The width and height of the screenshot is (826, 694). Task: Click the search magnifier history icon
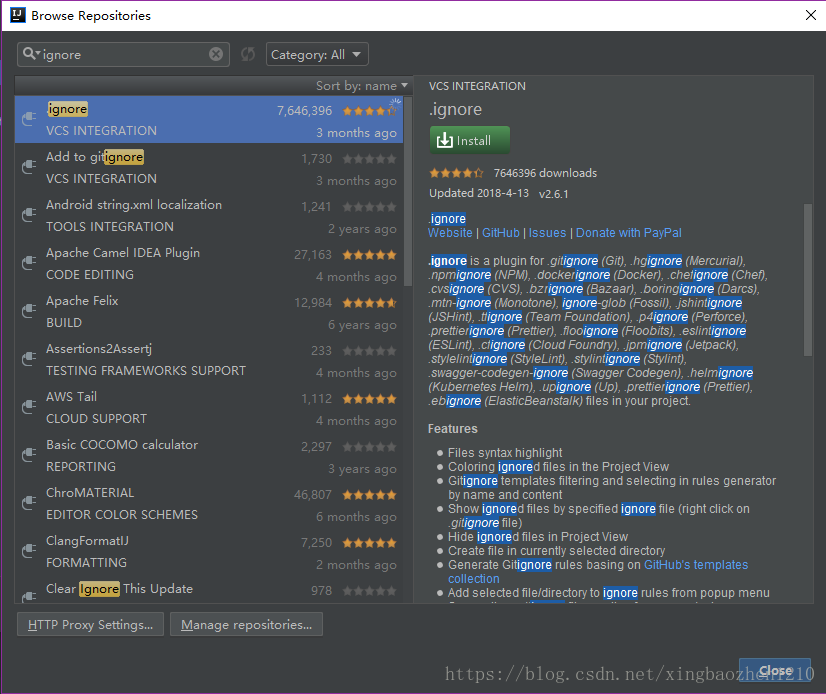(x=31, y=53)
